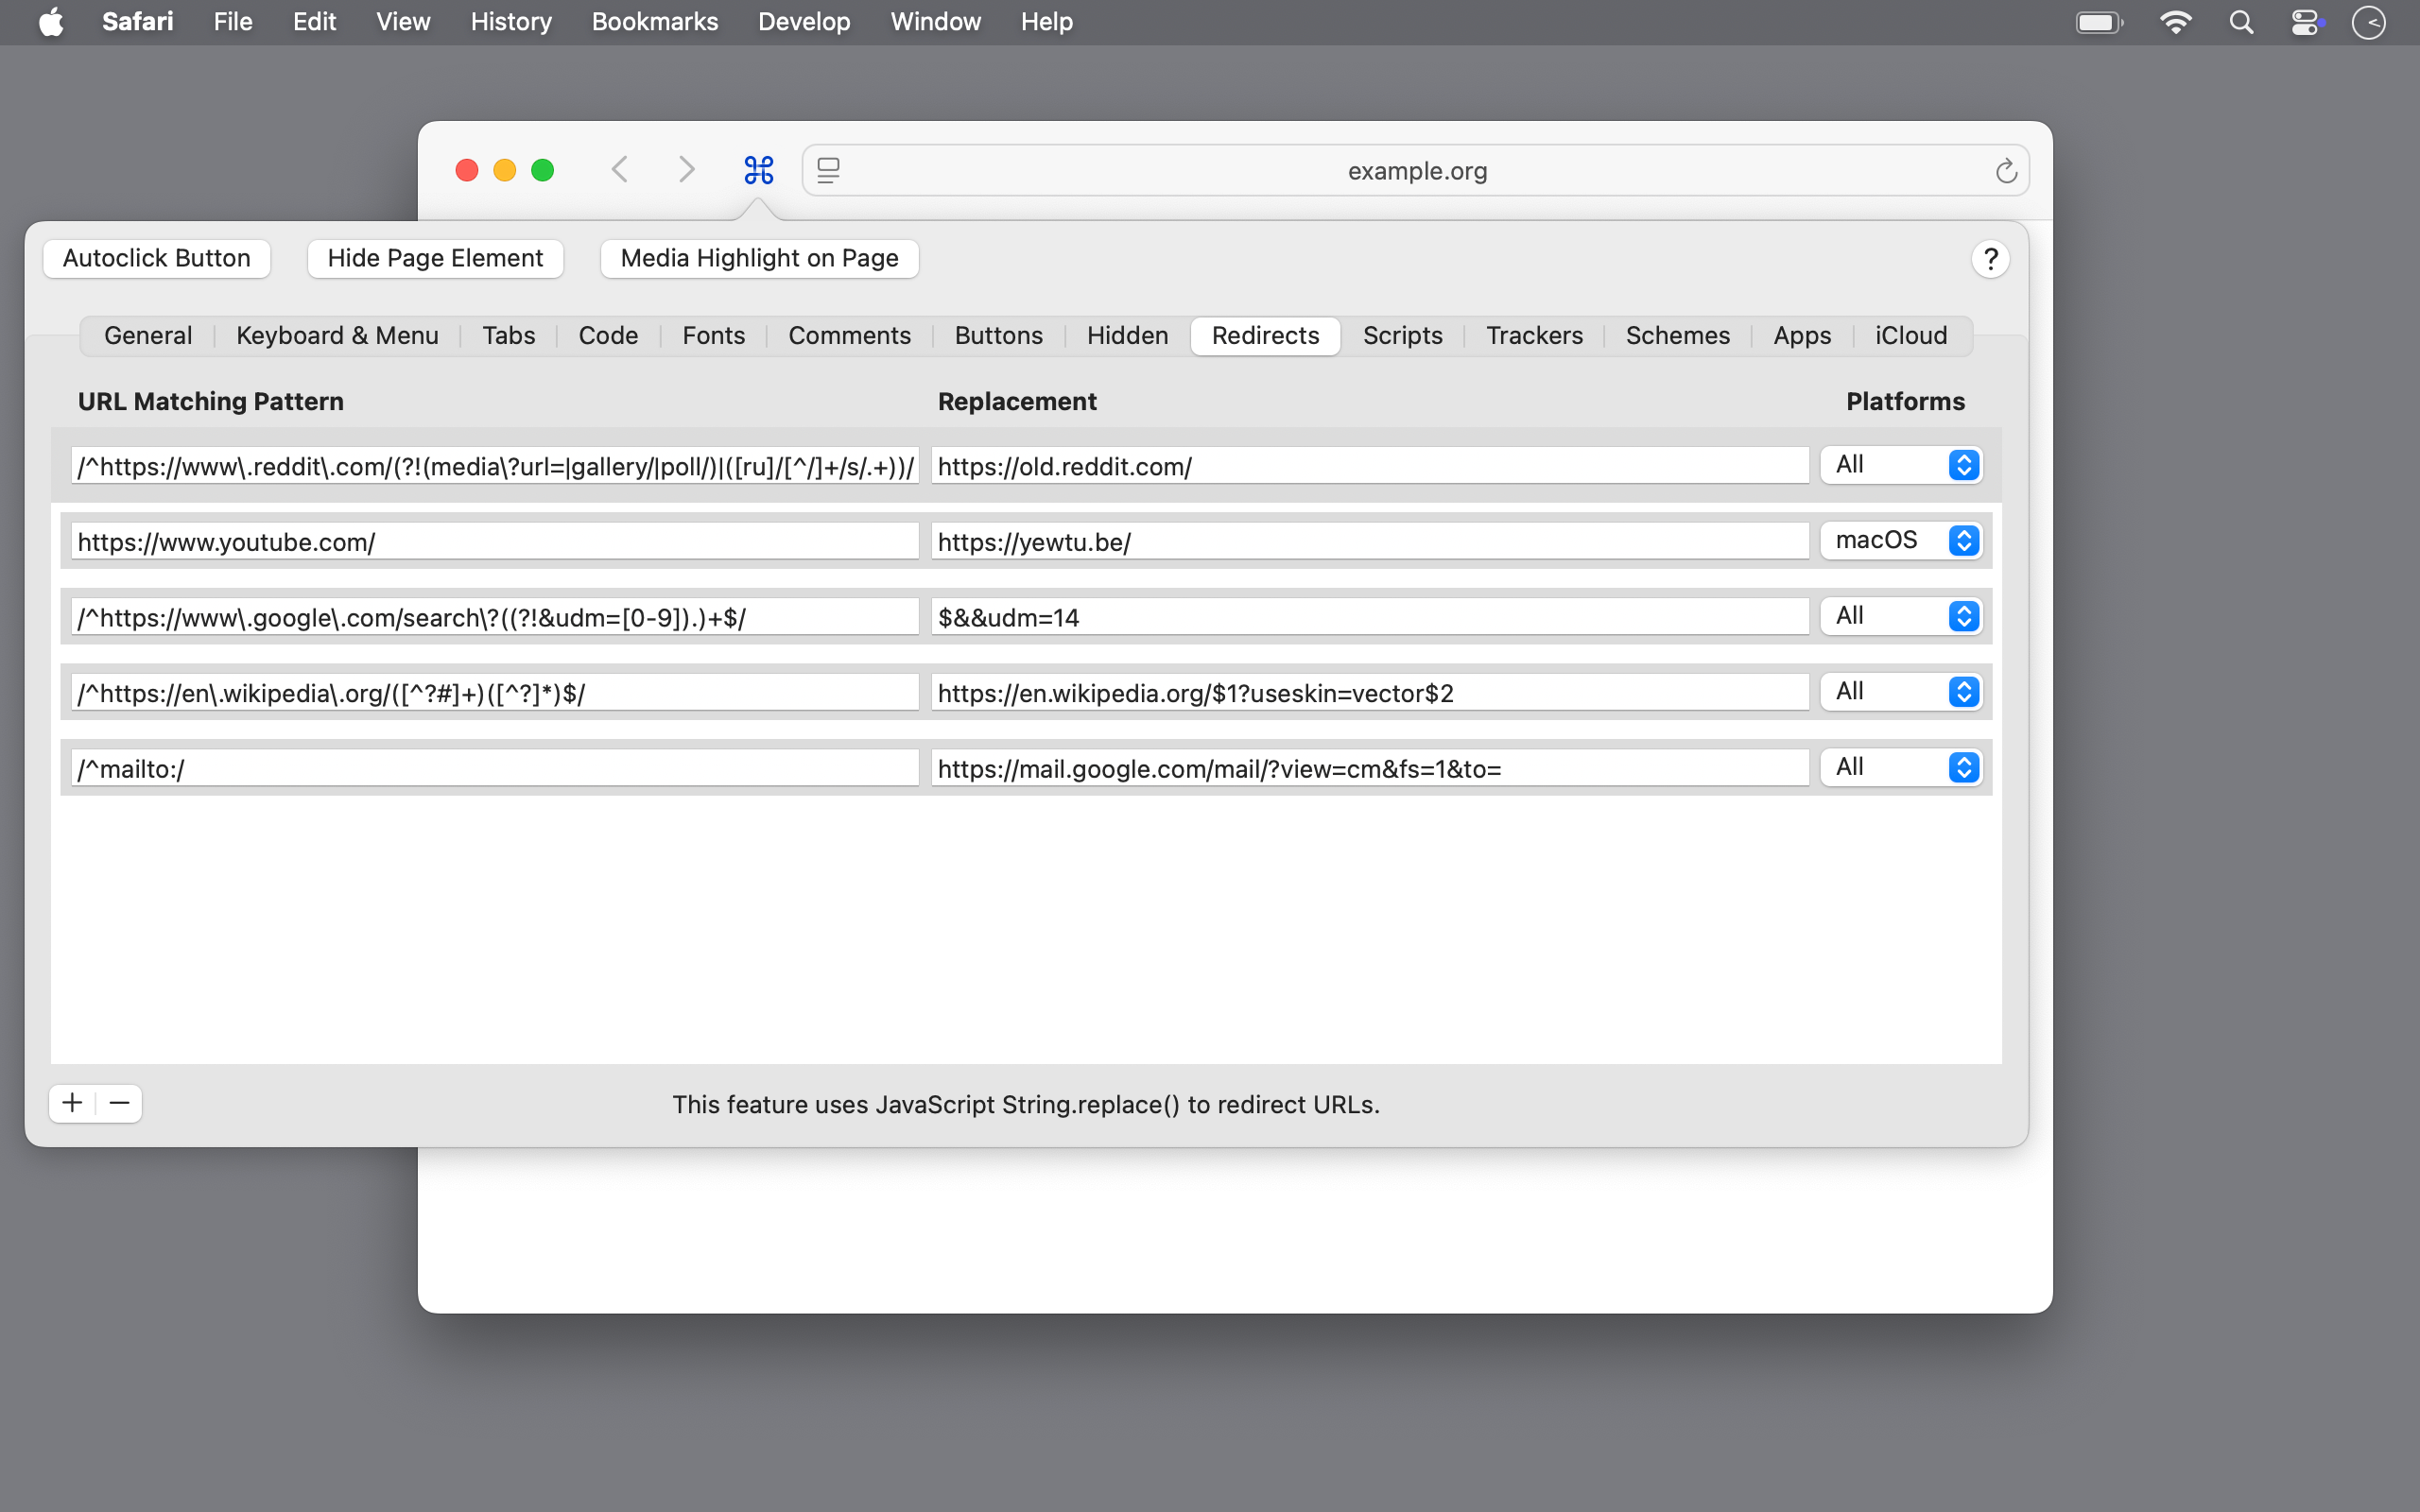This screenshot has width=2420, height=1512.
Task: Click the Autoclick Button button
Action: [157, 259]
